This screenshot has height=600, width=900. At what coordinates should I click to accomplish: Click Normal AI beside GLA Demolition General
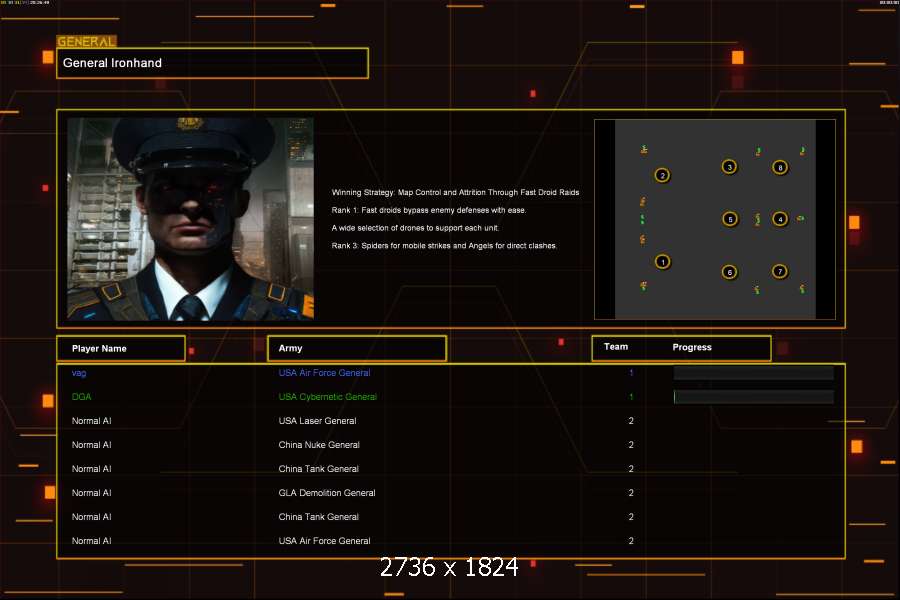(x=92, y=493)
